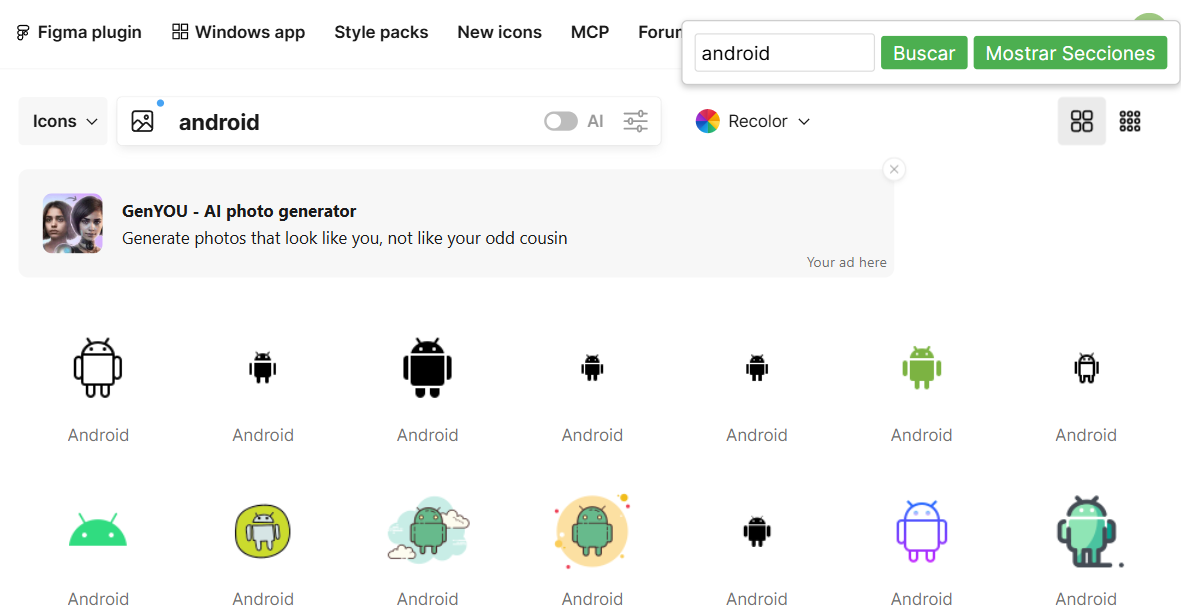Switch to the large grid view
This screenshot has height=607, width=1181.
point(1082,122)
